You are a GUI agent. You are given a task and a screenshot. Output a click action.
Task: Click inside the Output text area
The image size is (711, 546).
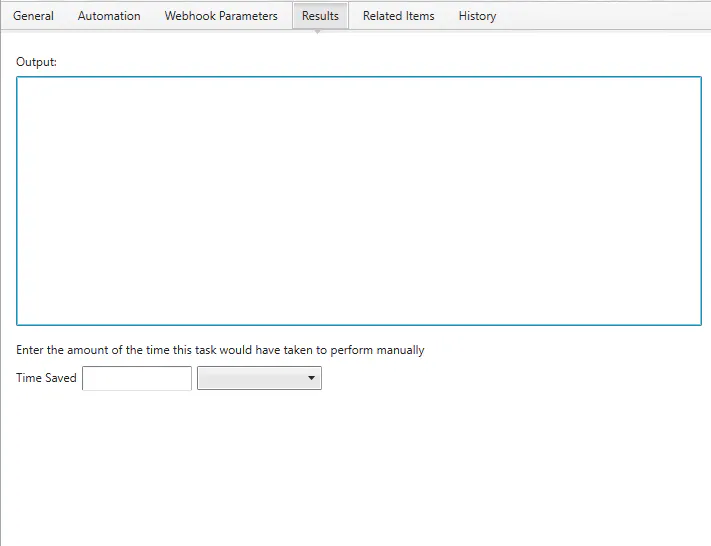point(359,201)
